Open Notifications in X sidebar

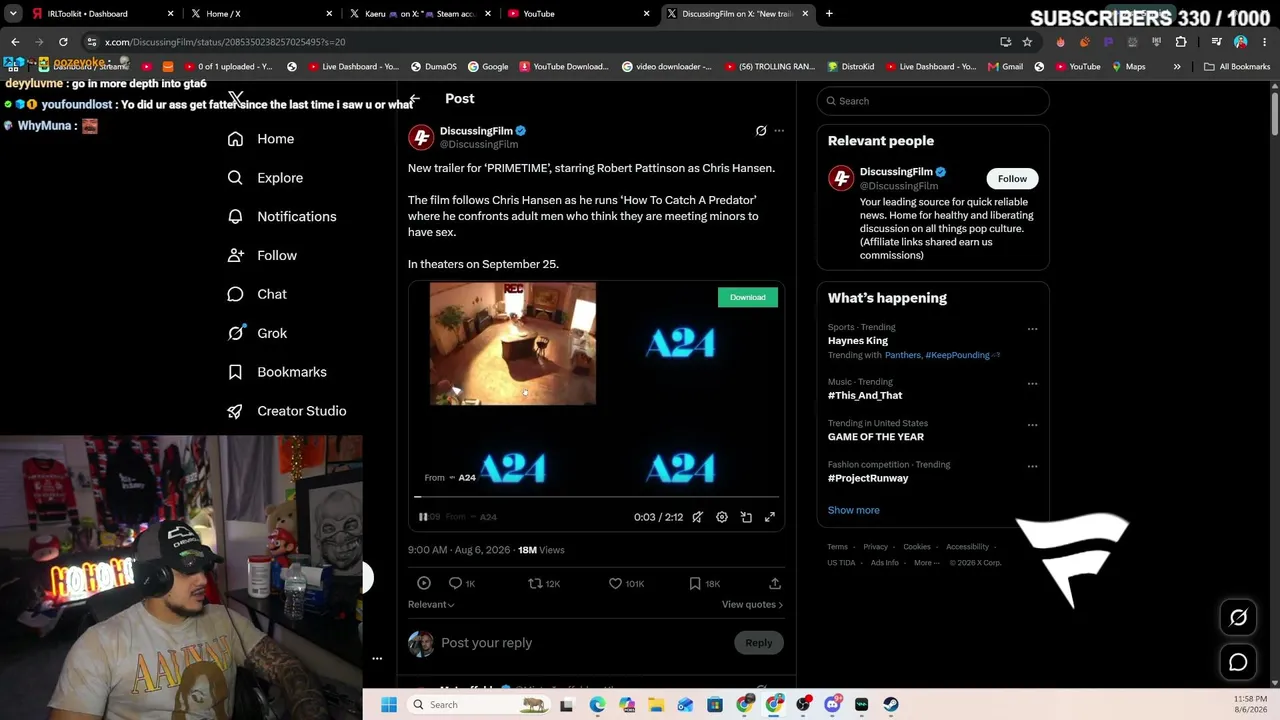[x=282, y=217]
